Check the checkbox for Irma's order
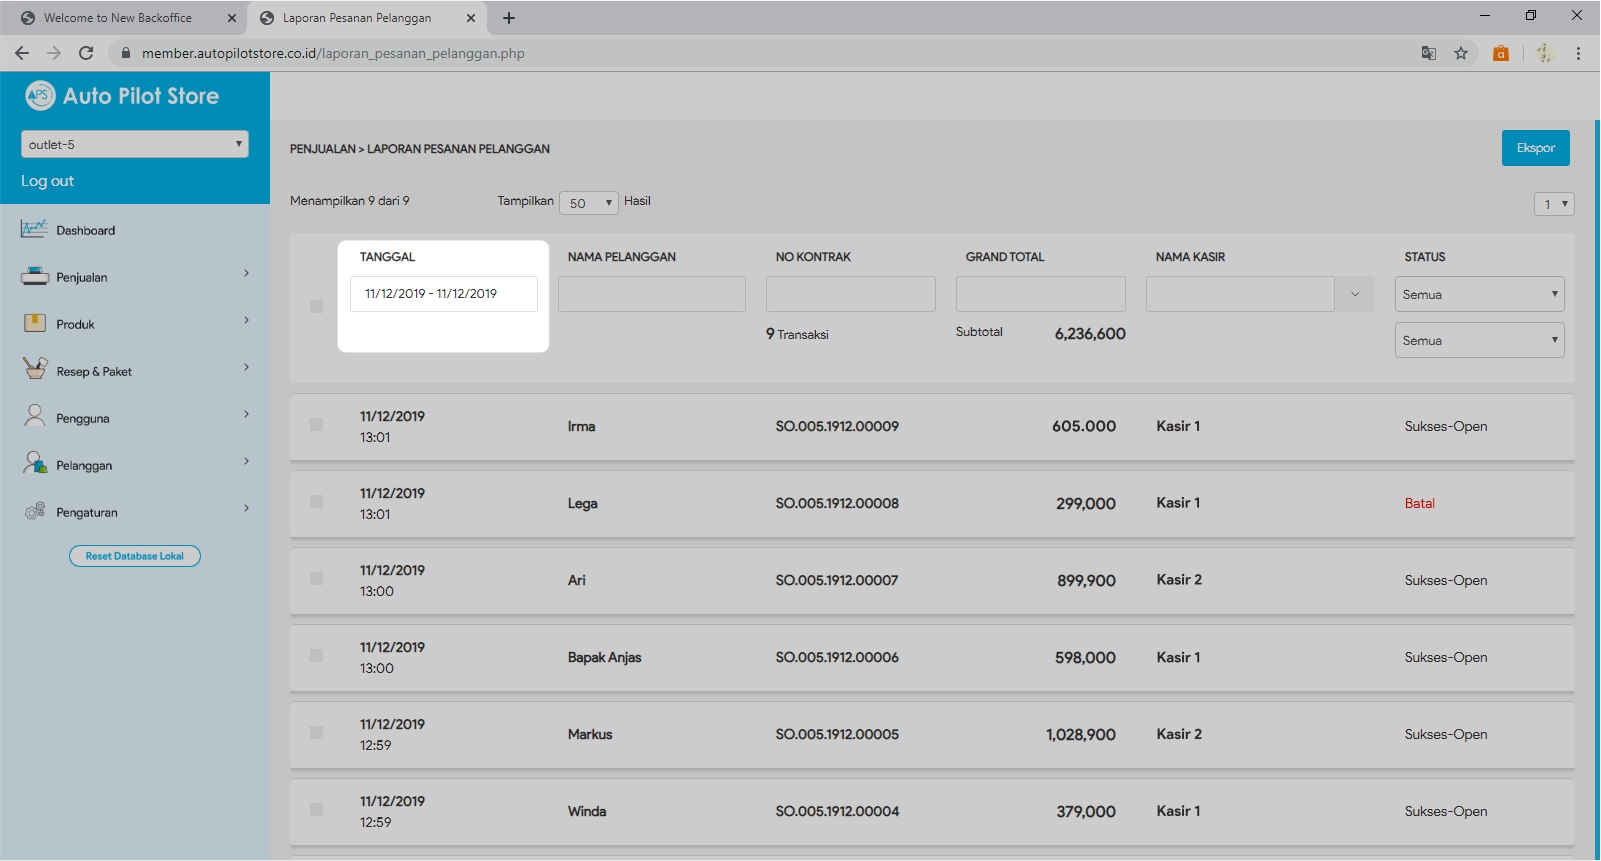Screen dimensions: 1601x861 pyautogui.click(x=316, y=425)
